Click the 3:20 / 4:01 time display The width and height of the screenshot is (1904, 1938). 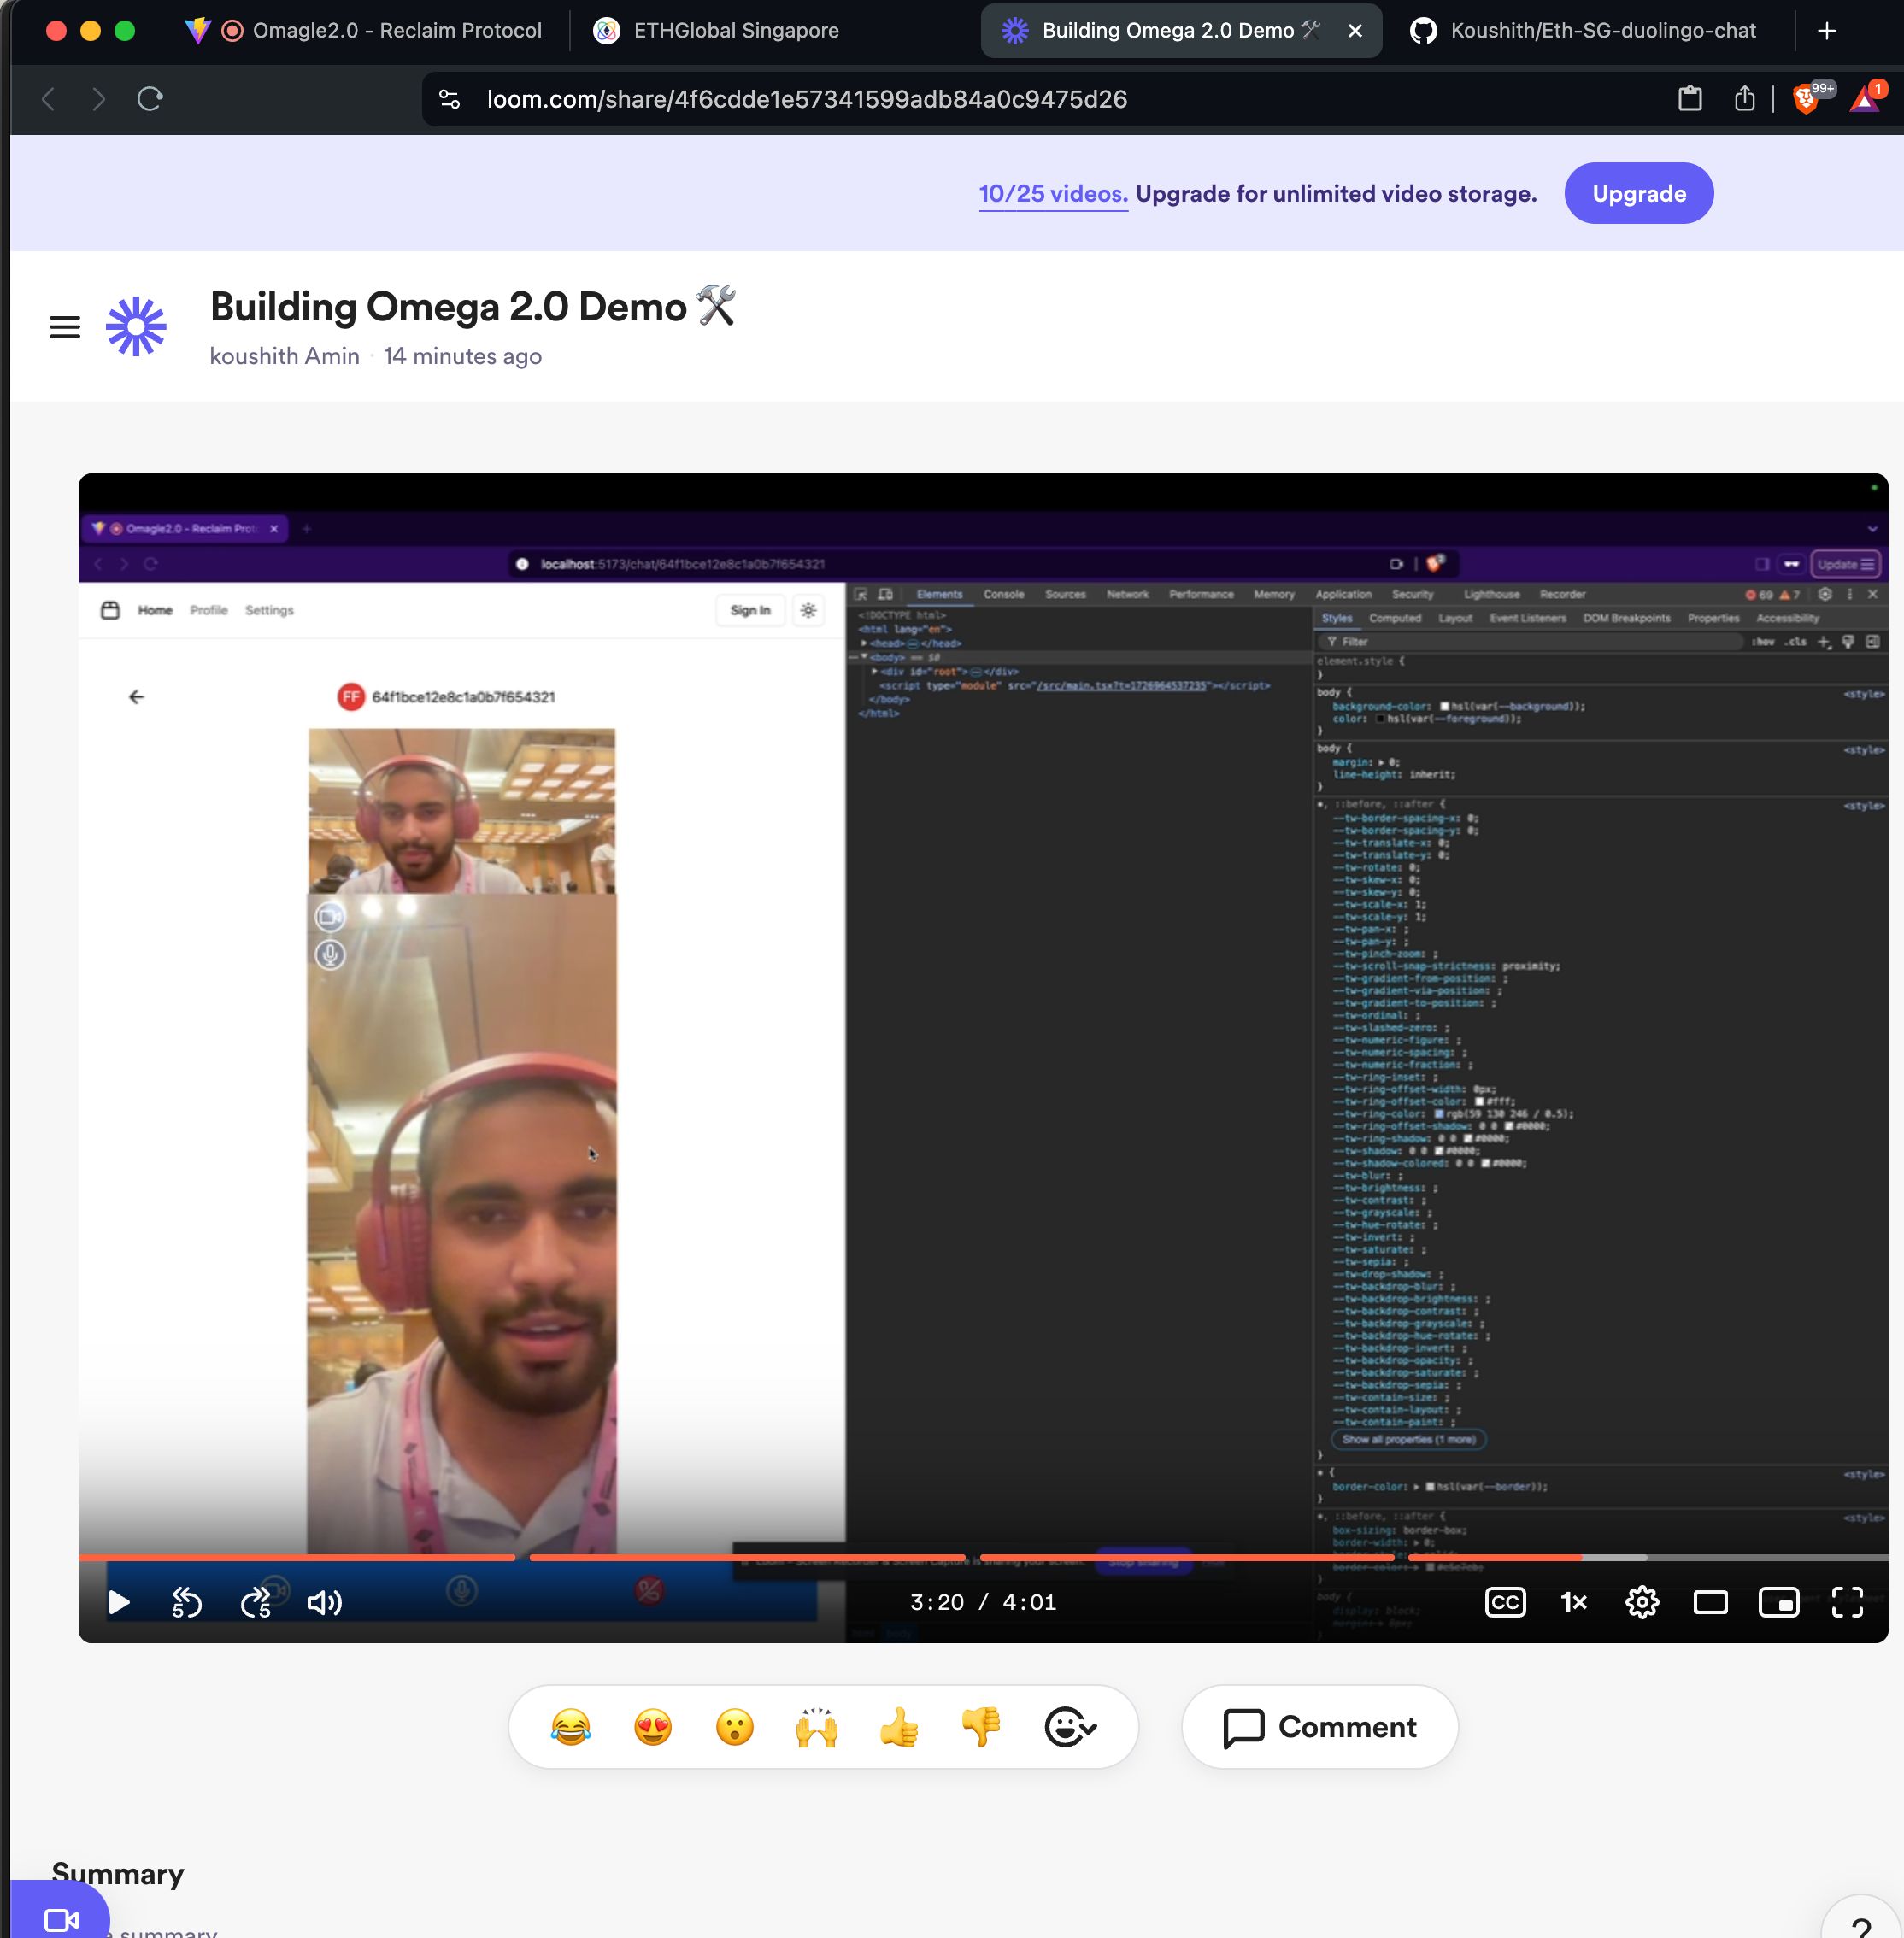983,1602
